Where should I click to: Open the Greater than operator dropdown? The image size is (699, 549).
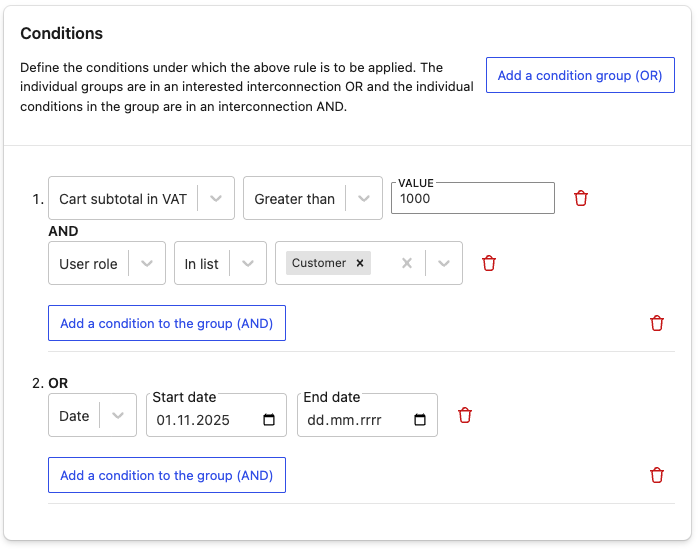364,199
